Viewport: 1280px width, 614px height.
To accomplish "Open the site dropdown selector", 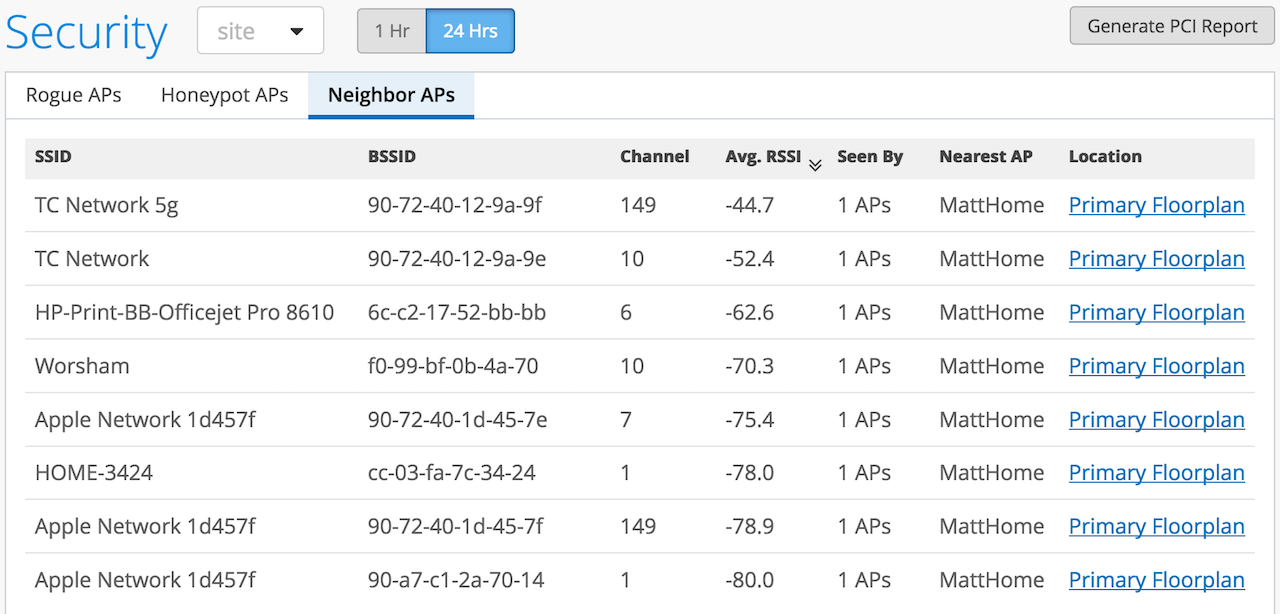I will tap(260, 31).
